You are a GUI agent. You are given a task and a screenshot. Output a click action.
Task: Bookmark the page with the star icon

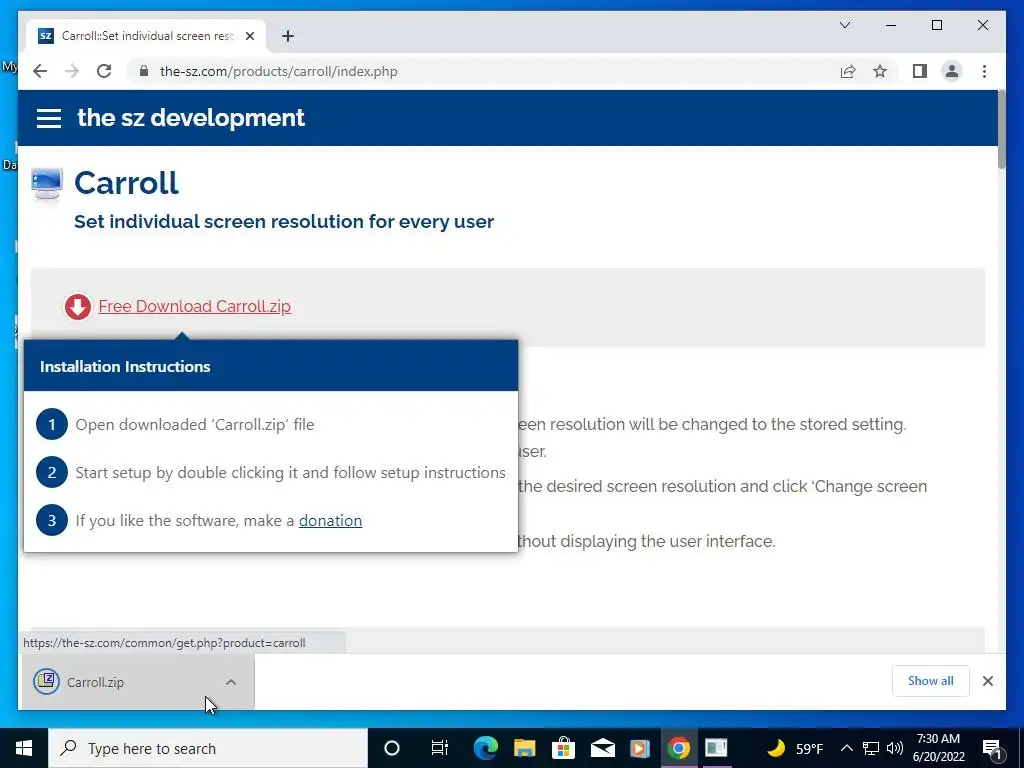[880, 71]
